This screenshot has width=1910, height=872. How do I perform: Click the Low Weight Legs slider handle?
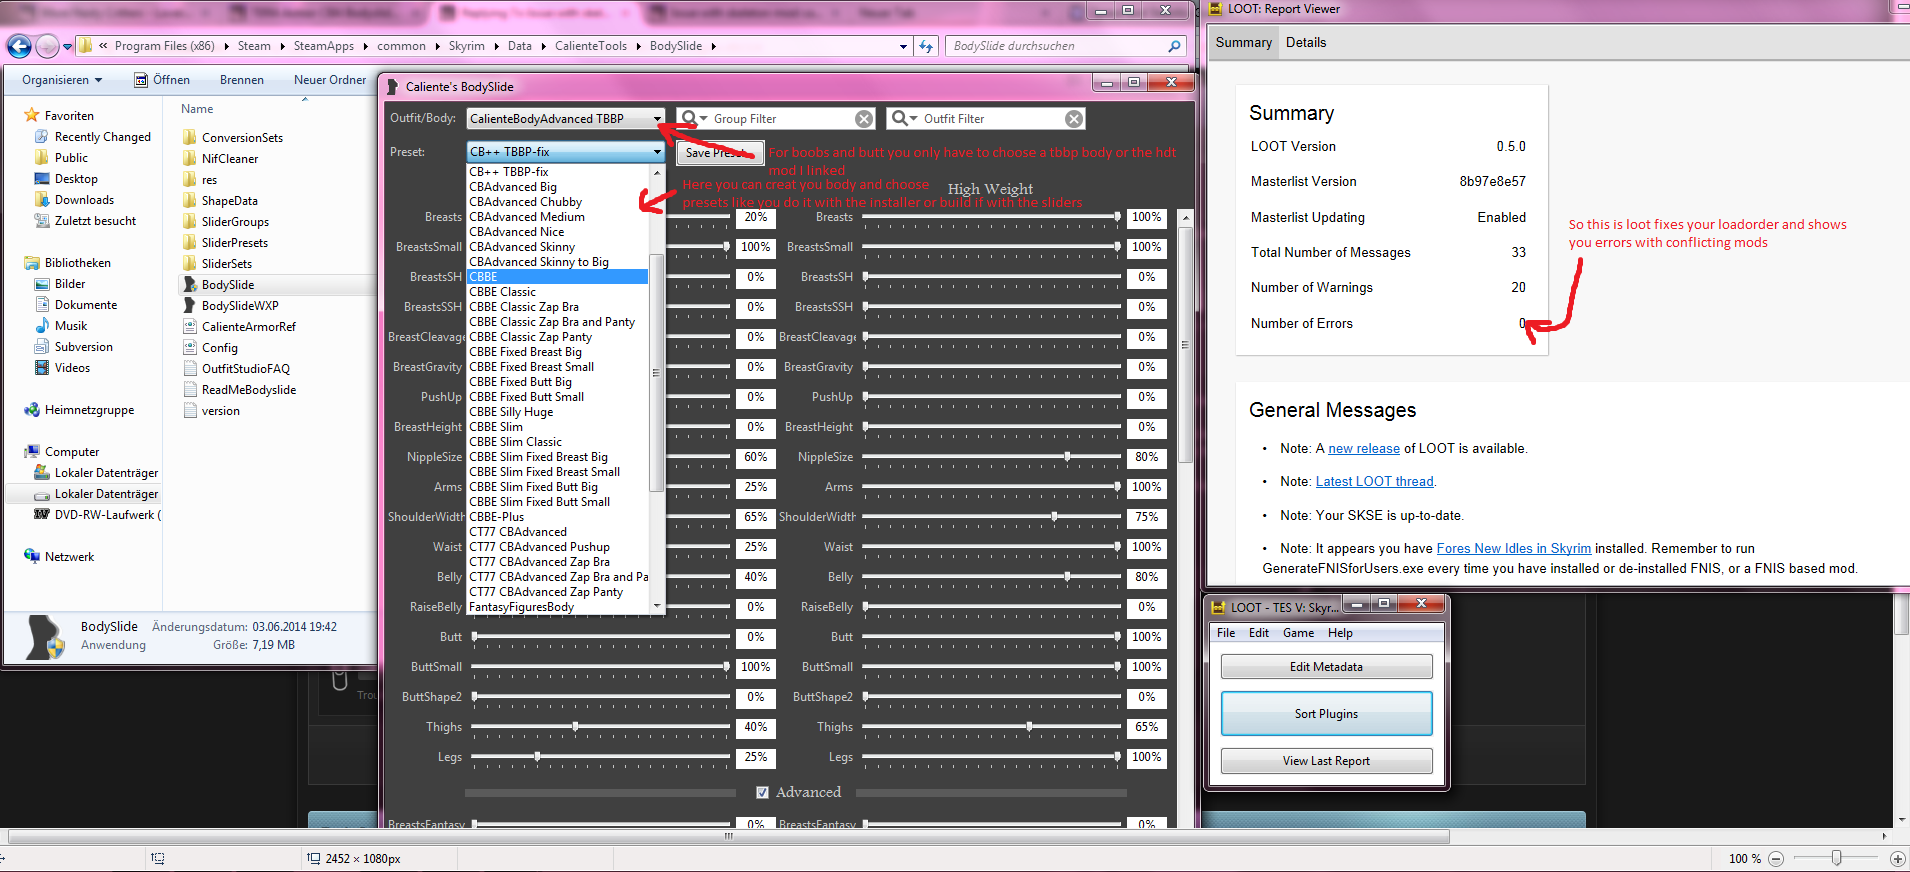click(x=537, y=757)
